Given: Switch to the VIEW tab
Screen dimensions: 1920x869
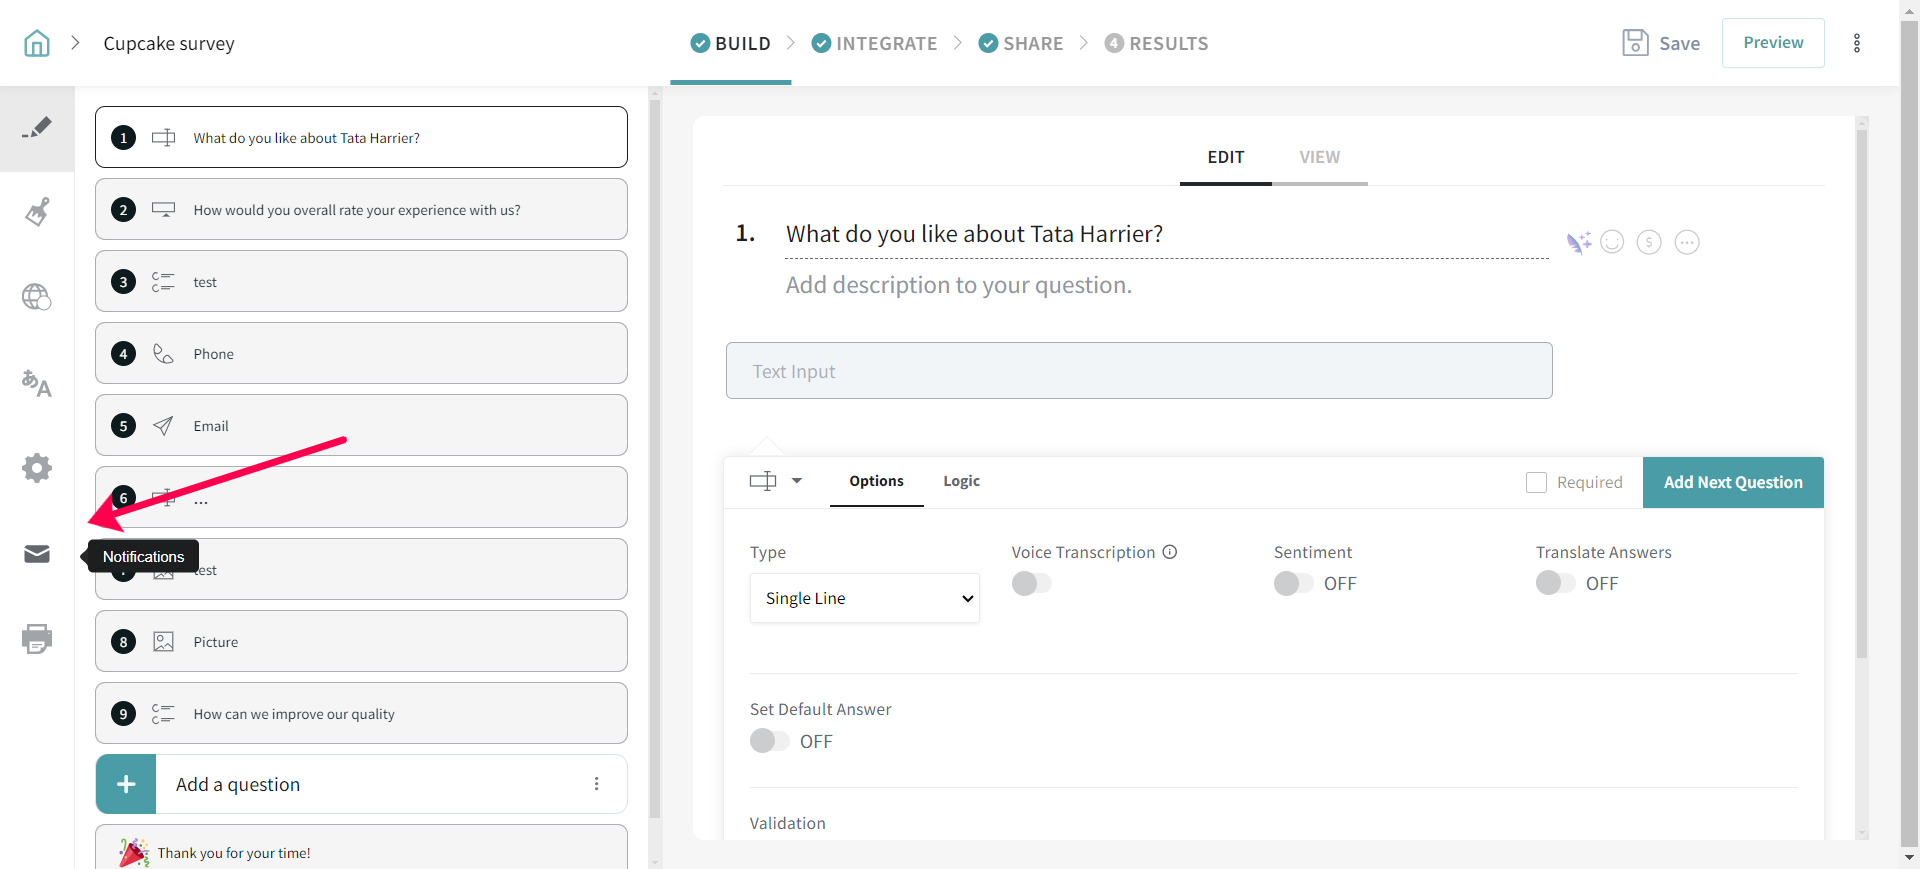Looking at the screenshot, I should (1319, 157).
